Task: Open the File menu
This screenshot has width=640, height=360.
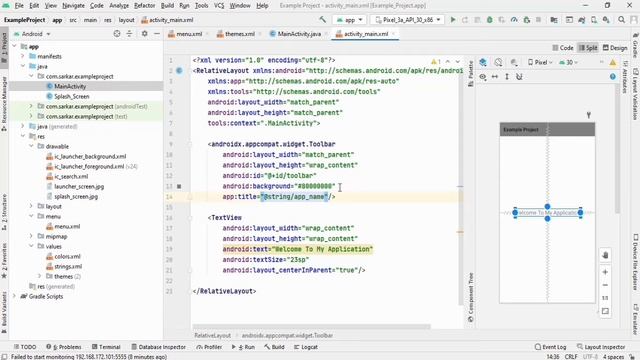Action: tap(19, 6)
